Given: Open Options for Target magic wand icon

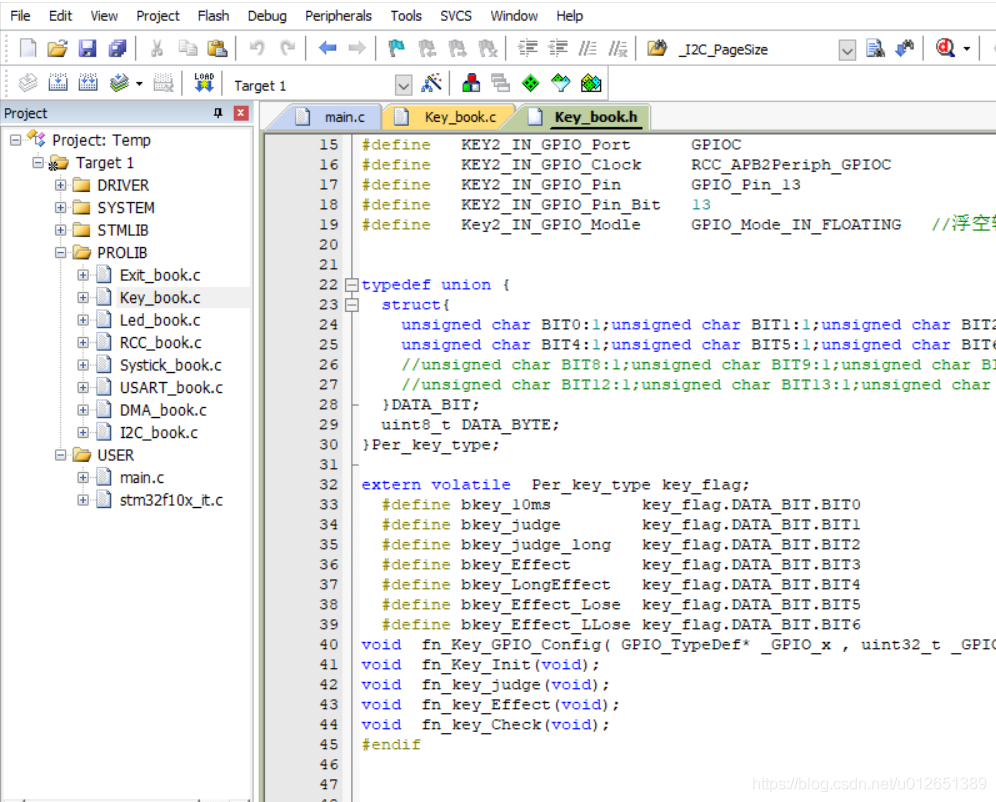Looking at the screenshot, I should click(x=432, y=84).
